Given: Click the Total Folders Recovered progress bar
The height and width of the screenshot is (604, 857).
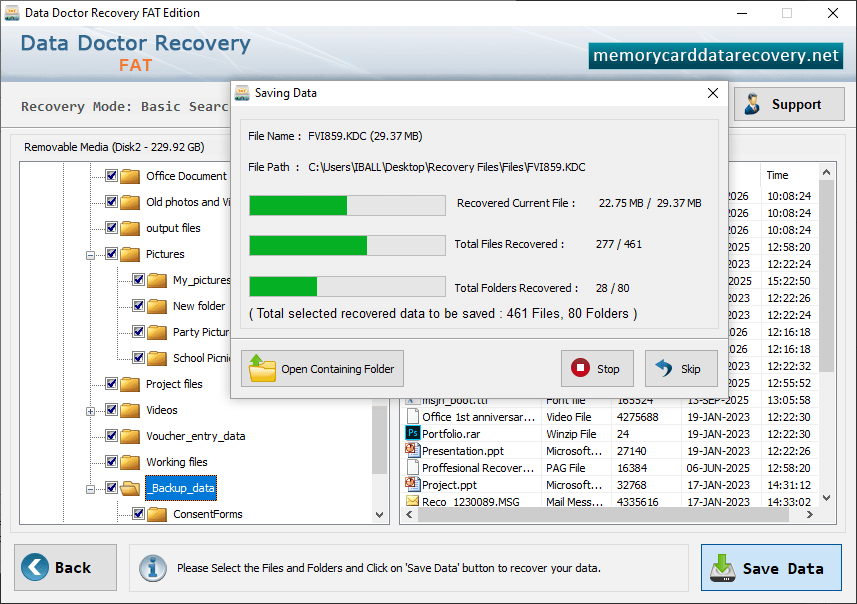Looking at the screenshot, I should (x=347, y=286).
